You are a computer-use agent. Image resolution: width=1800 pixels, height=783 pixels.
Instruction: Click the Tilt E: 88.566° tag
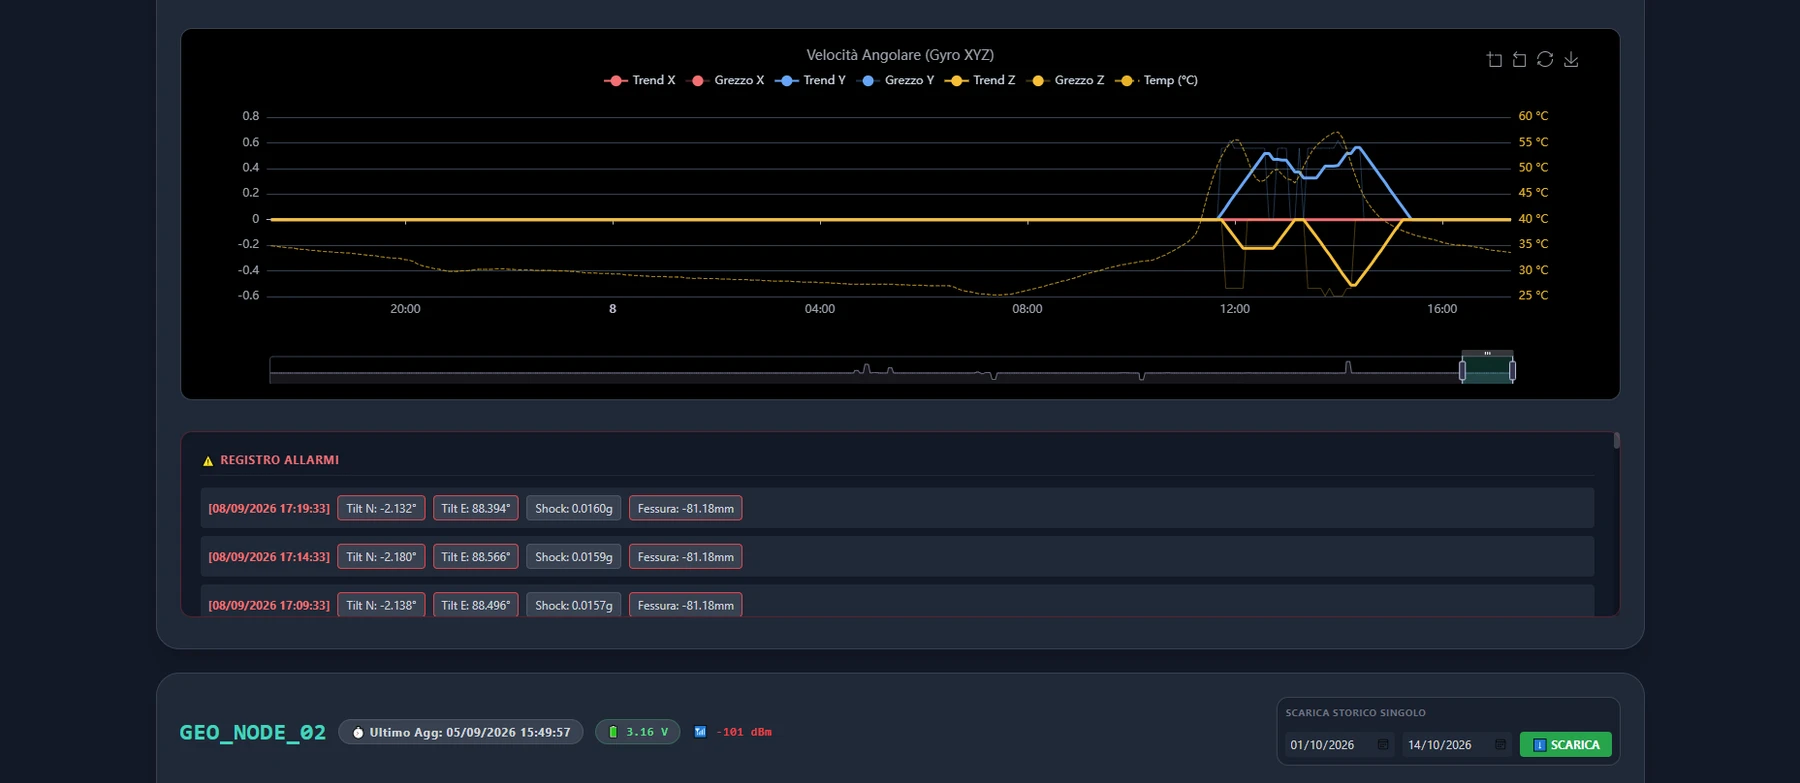(x=476, y=557)
